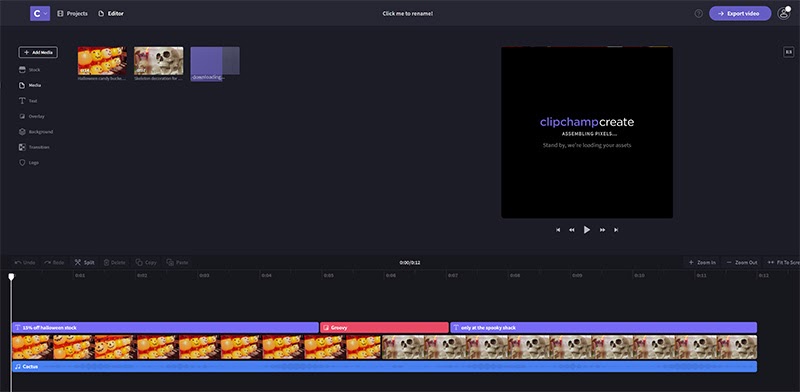The height and width of the screenshot is (392, 800).
Task: Open the Background options
Action: 36,132
